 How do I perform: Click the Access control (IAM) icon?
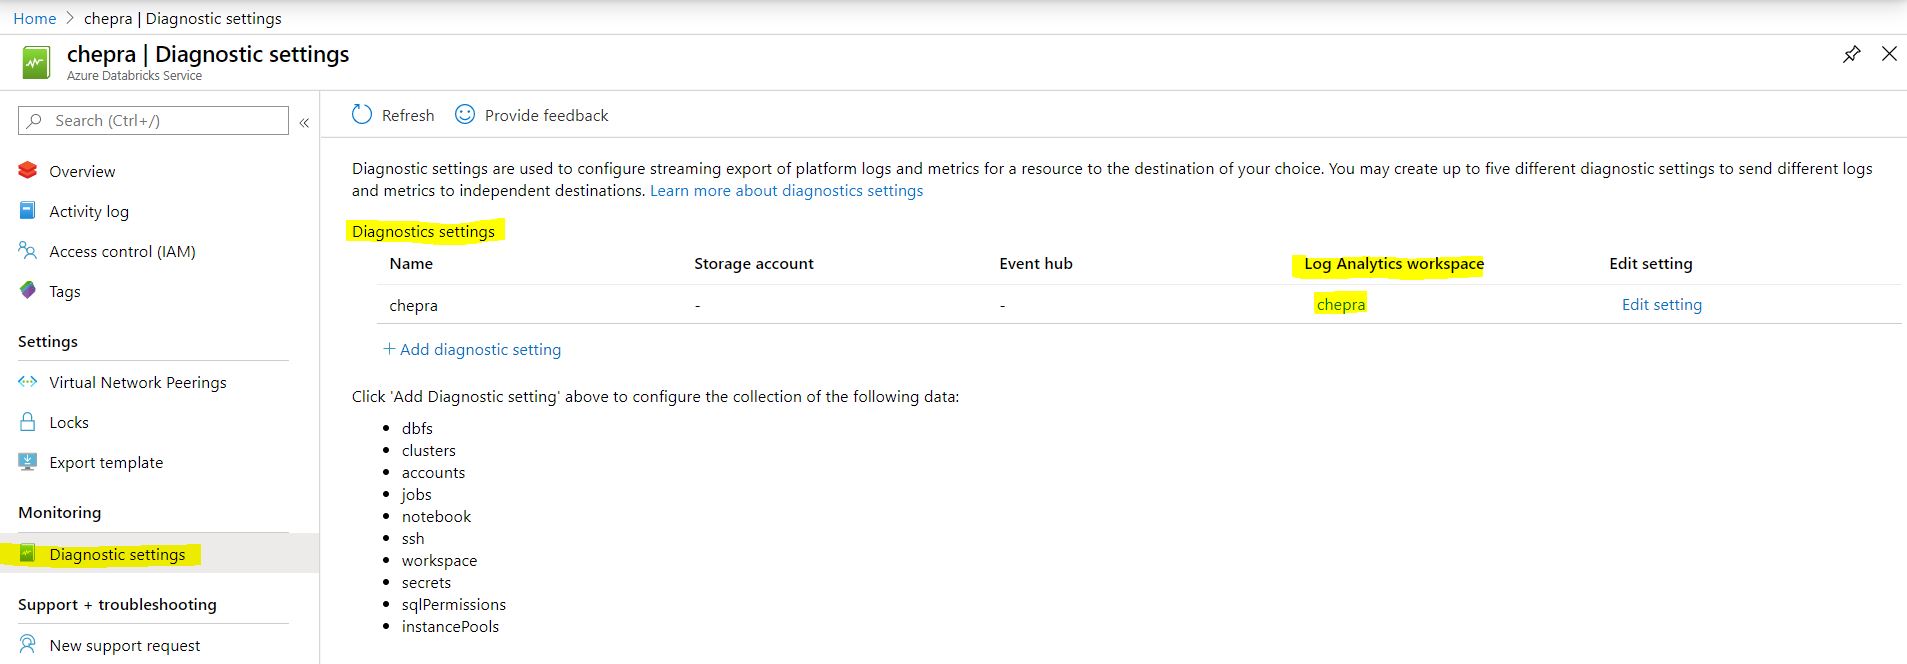pos(28,251)
